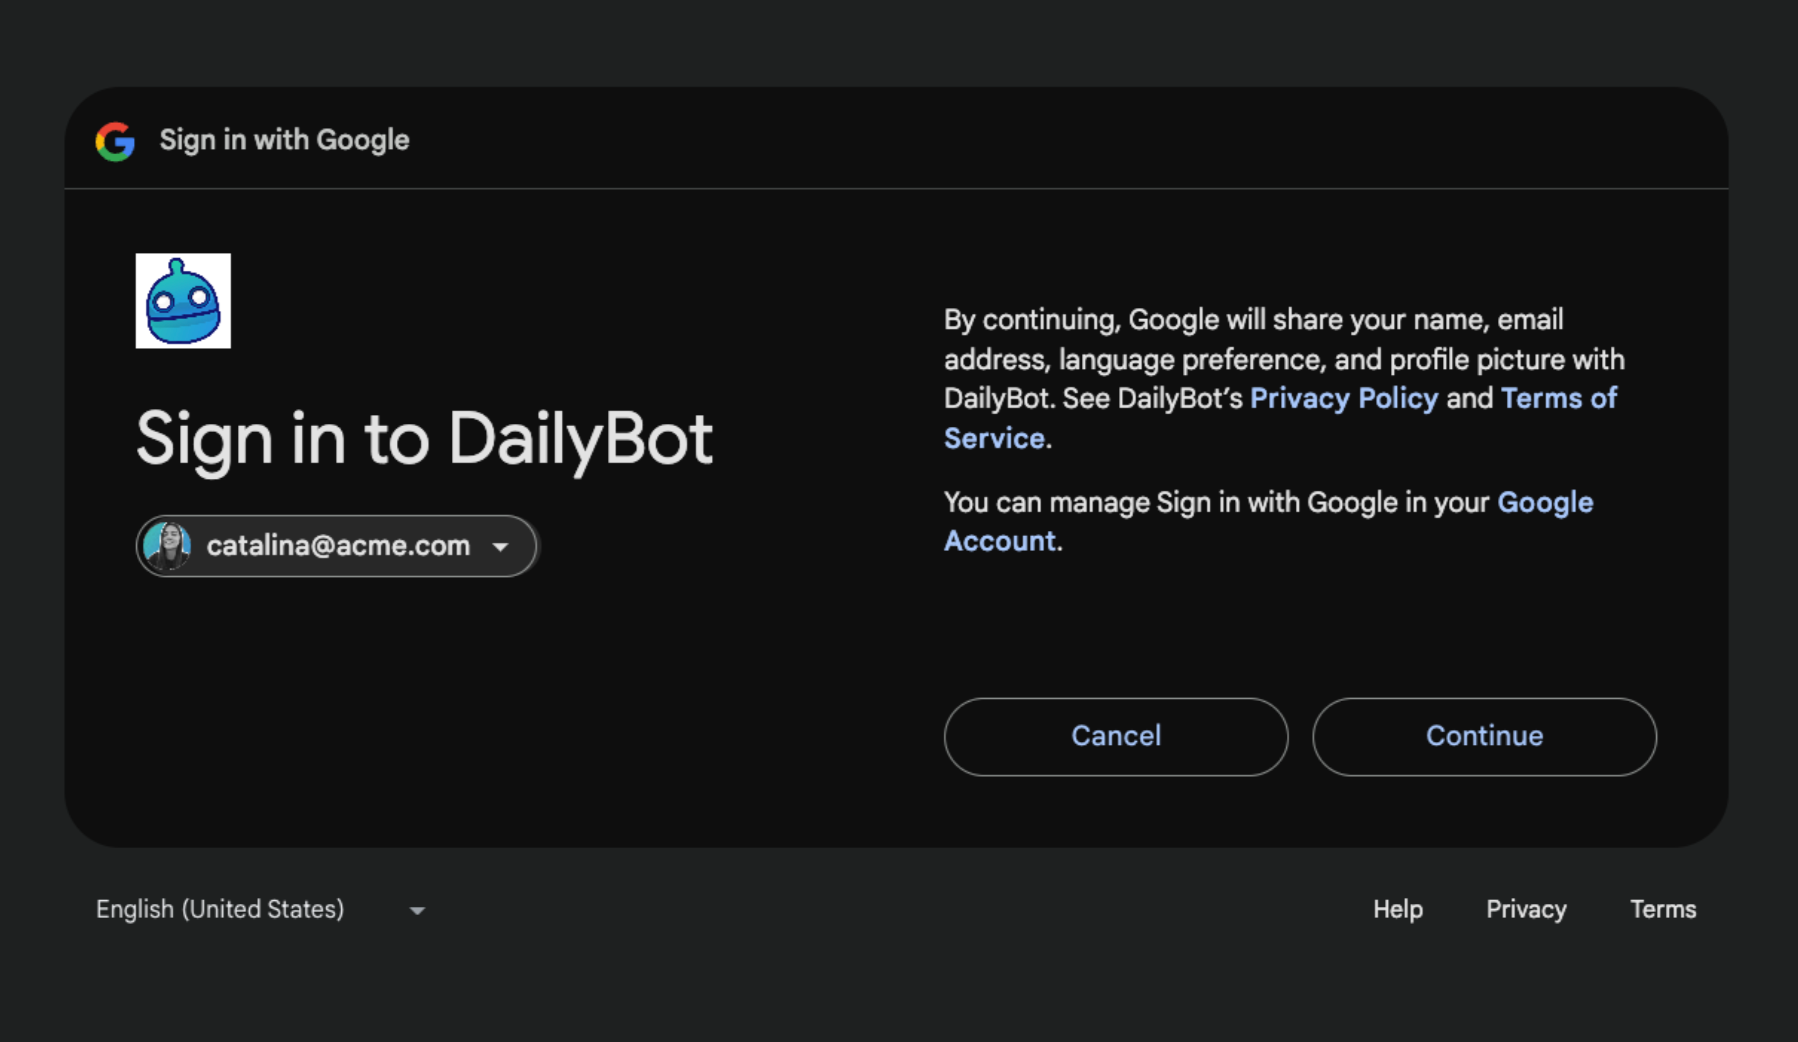This screenshot has height=1042, width=1798.
Task: Expand the account chooser arrow
Action: 501,547
